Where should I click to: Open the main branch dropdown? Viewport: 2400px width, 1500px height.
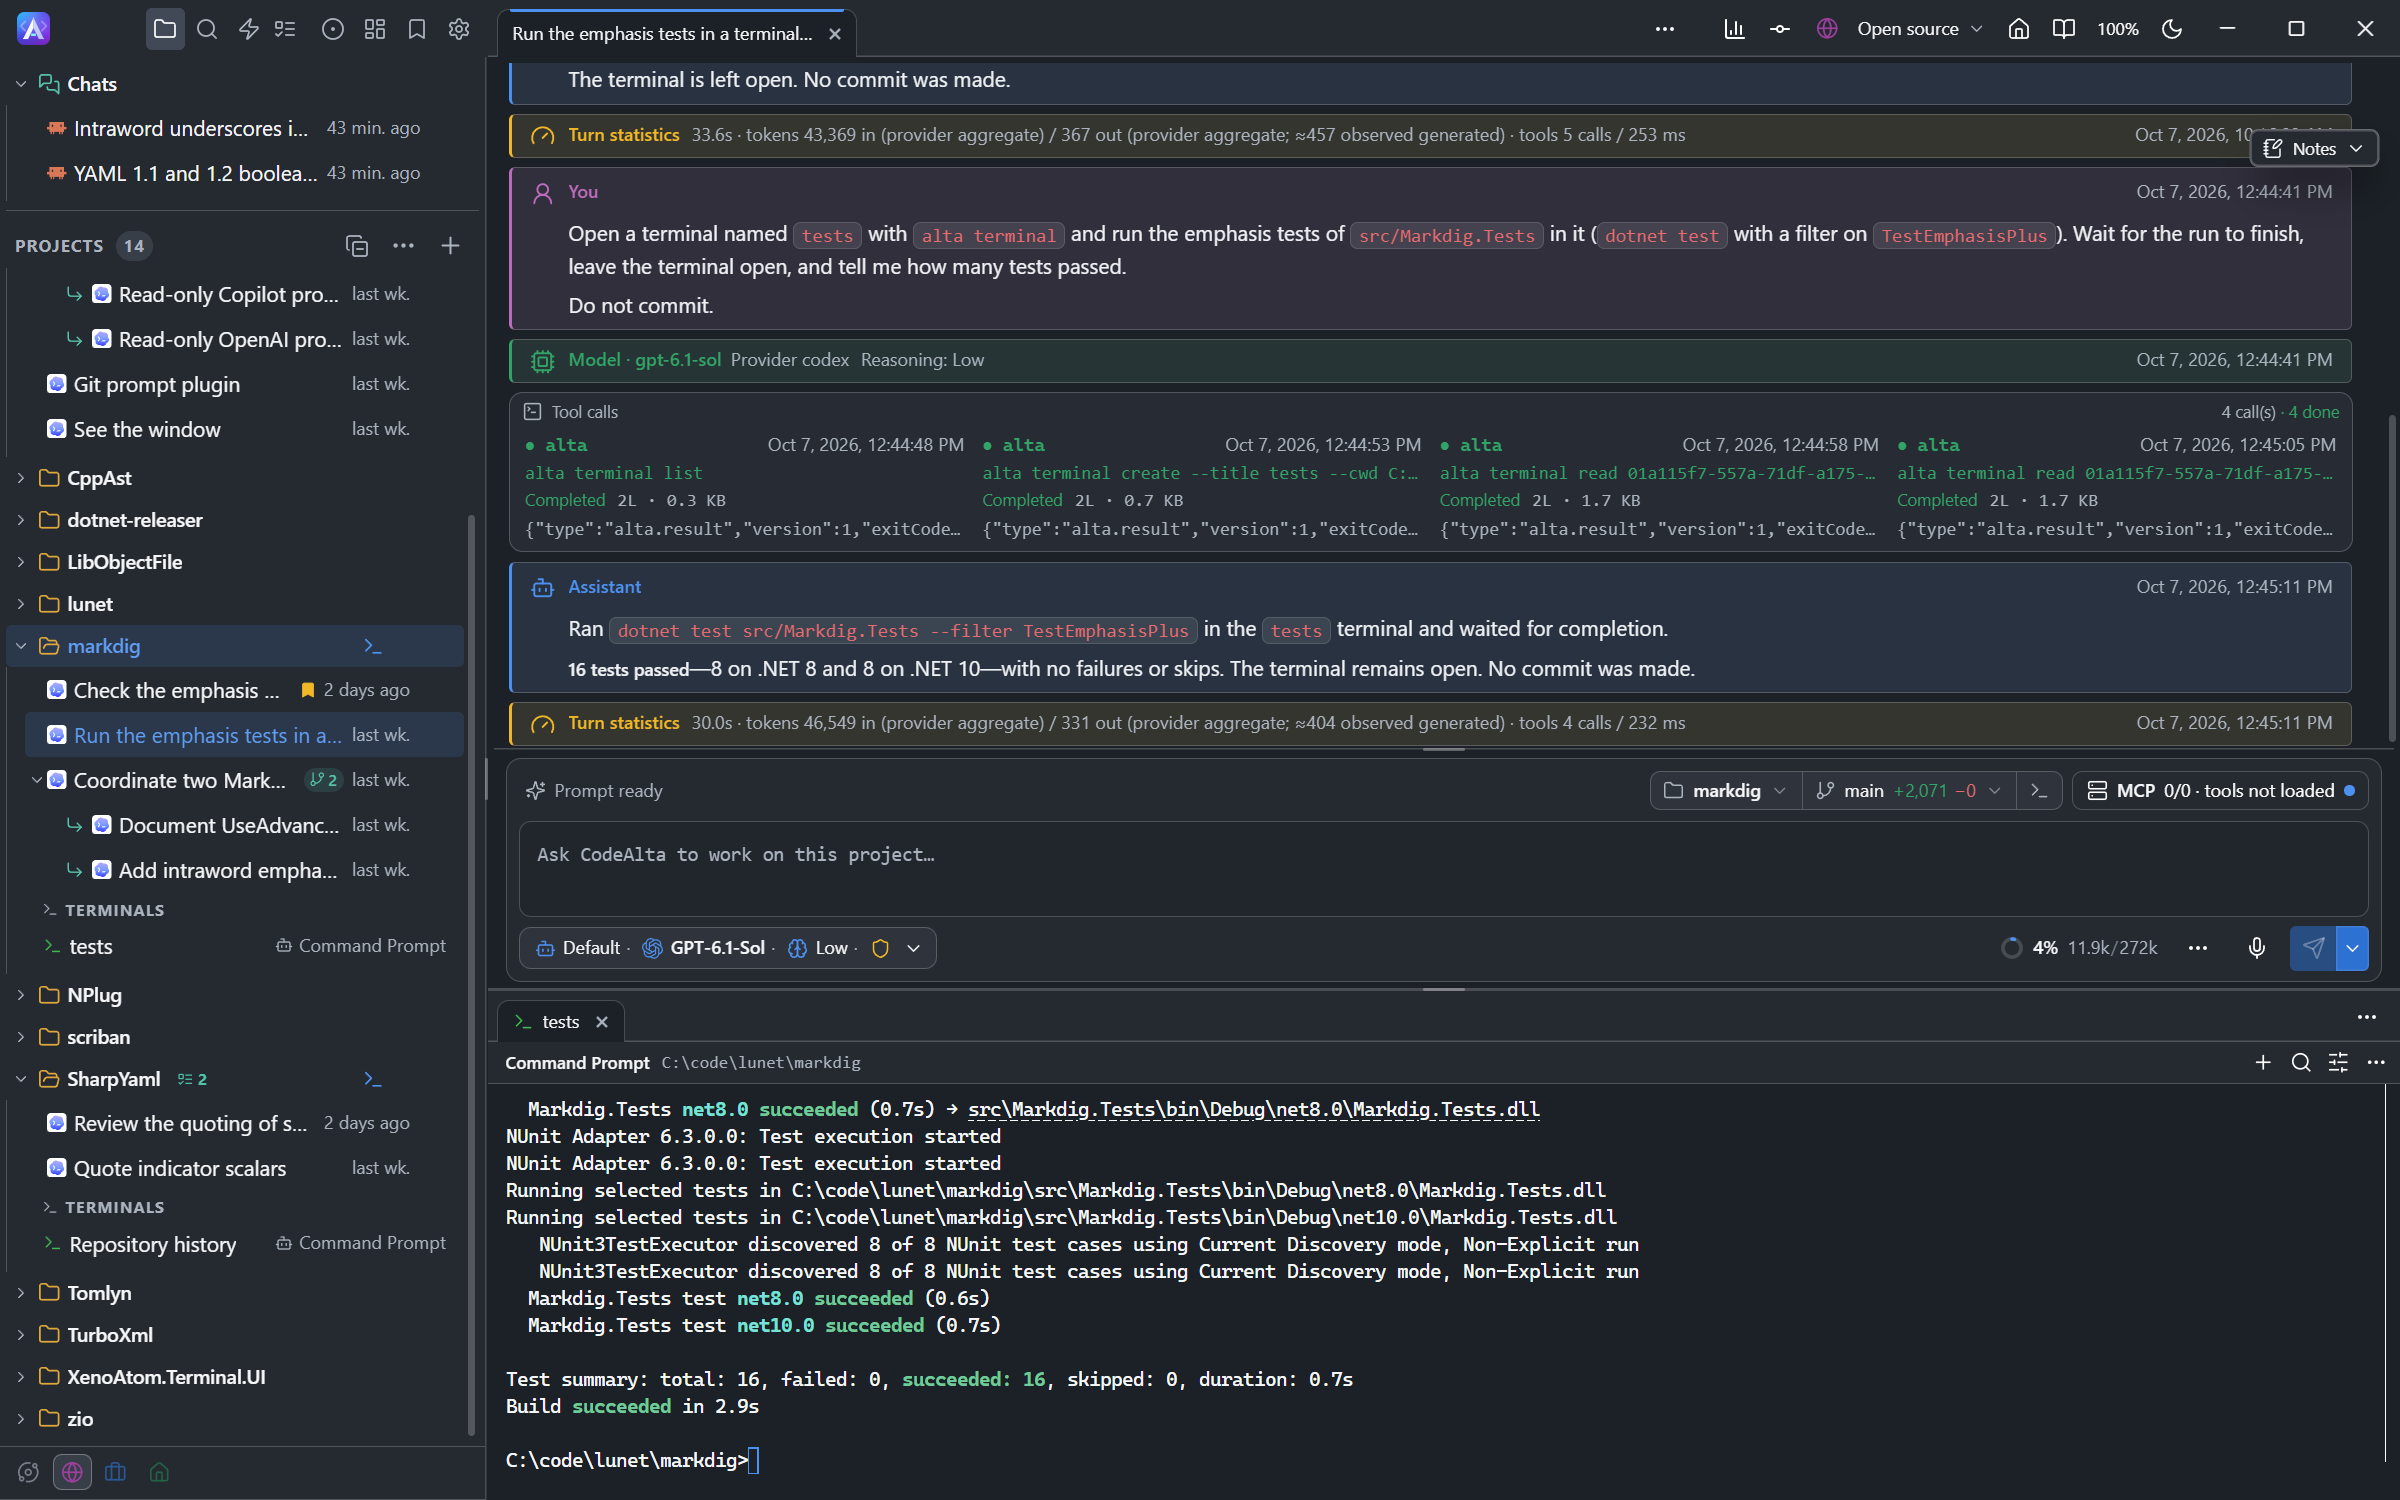click(1909, 791)
